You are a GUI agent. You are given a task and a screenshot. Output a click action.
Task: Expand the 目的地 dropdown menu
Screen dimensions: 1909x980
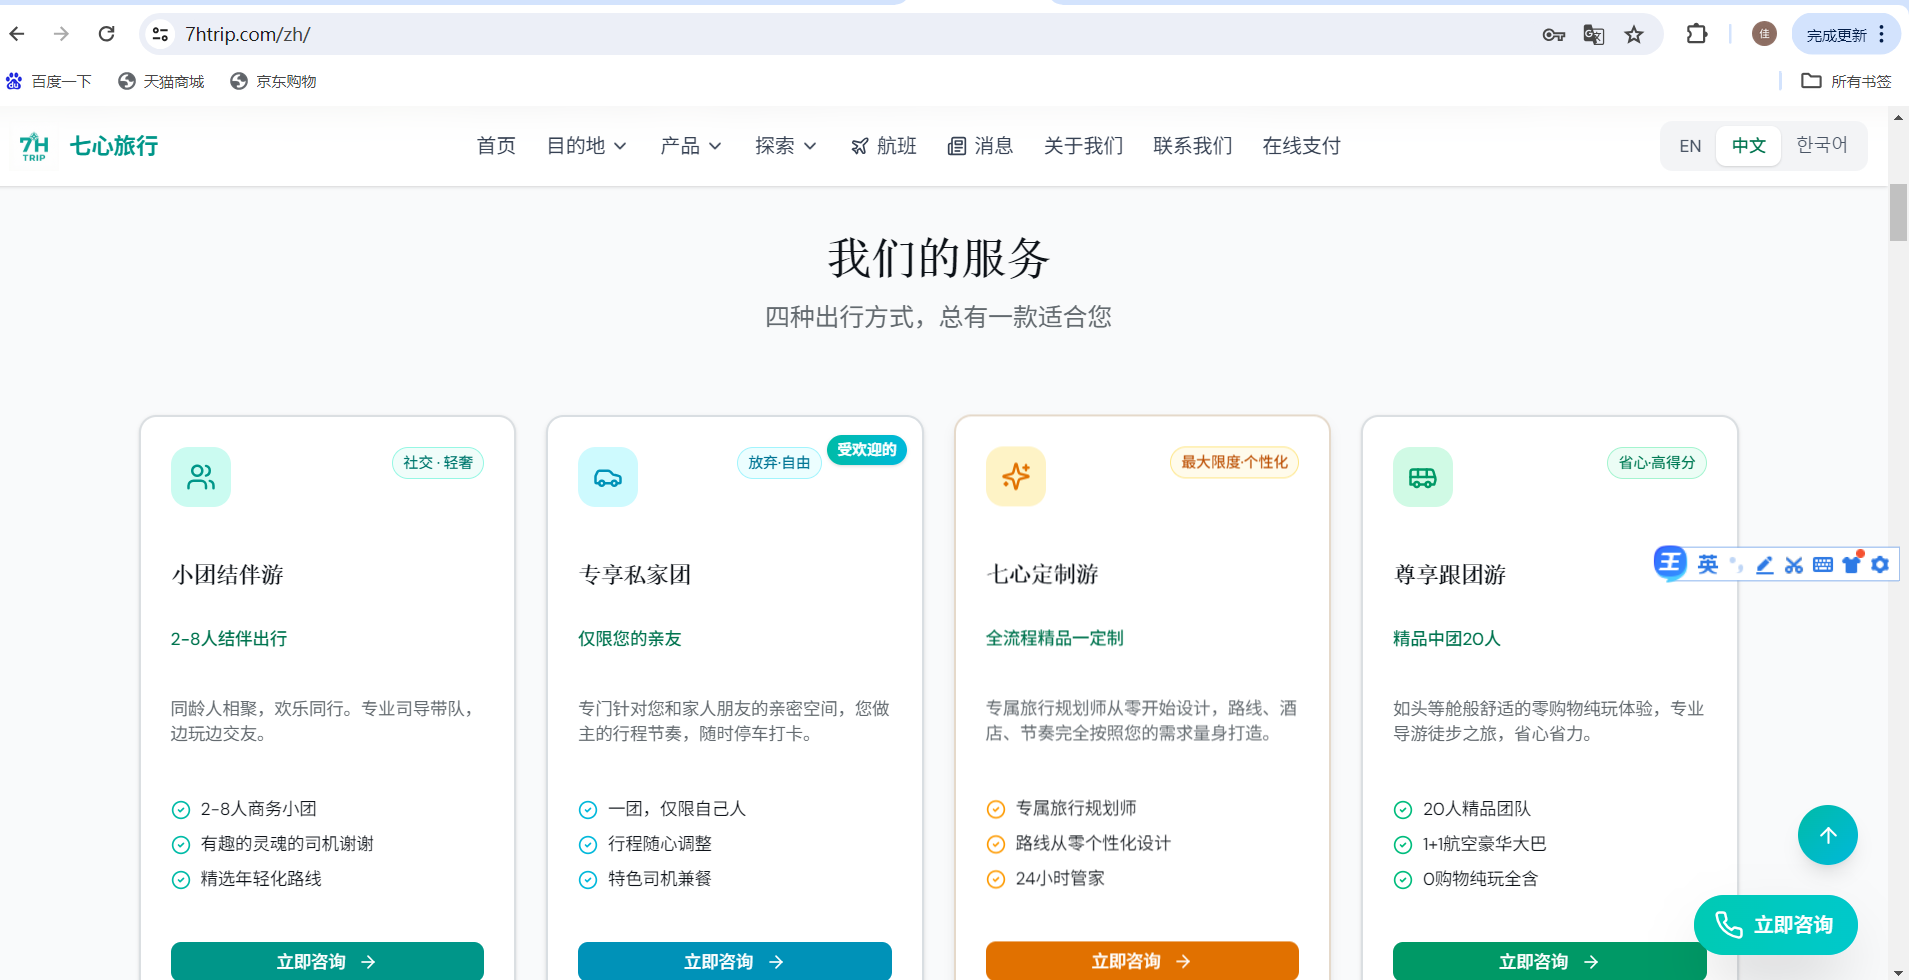[x=586, y=146]
